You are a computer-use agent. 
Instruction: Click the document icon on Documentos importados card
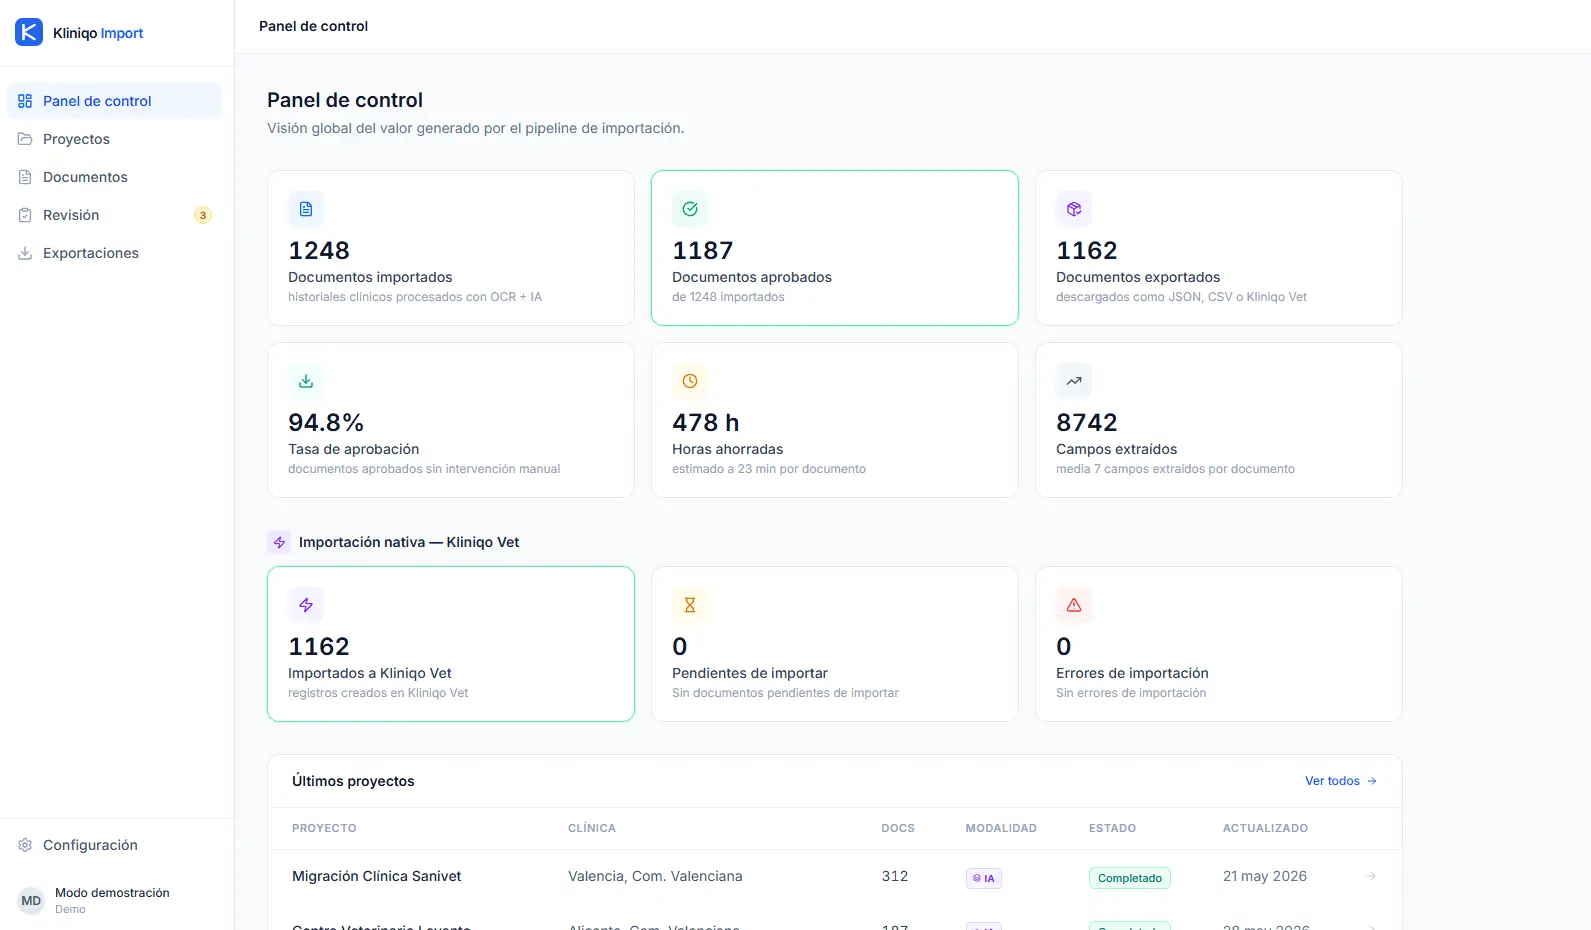tap(306, 209)
